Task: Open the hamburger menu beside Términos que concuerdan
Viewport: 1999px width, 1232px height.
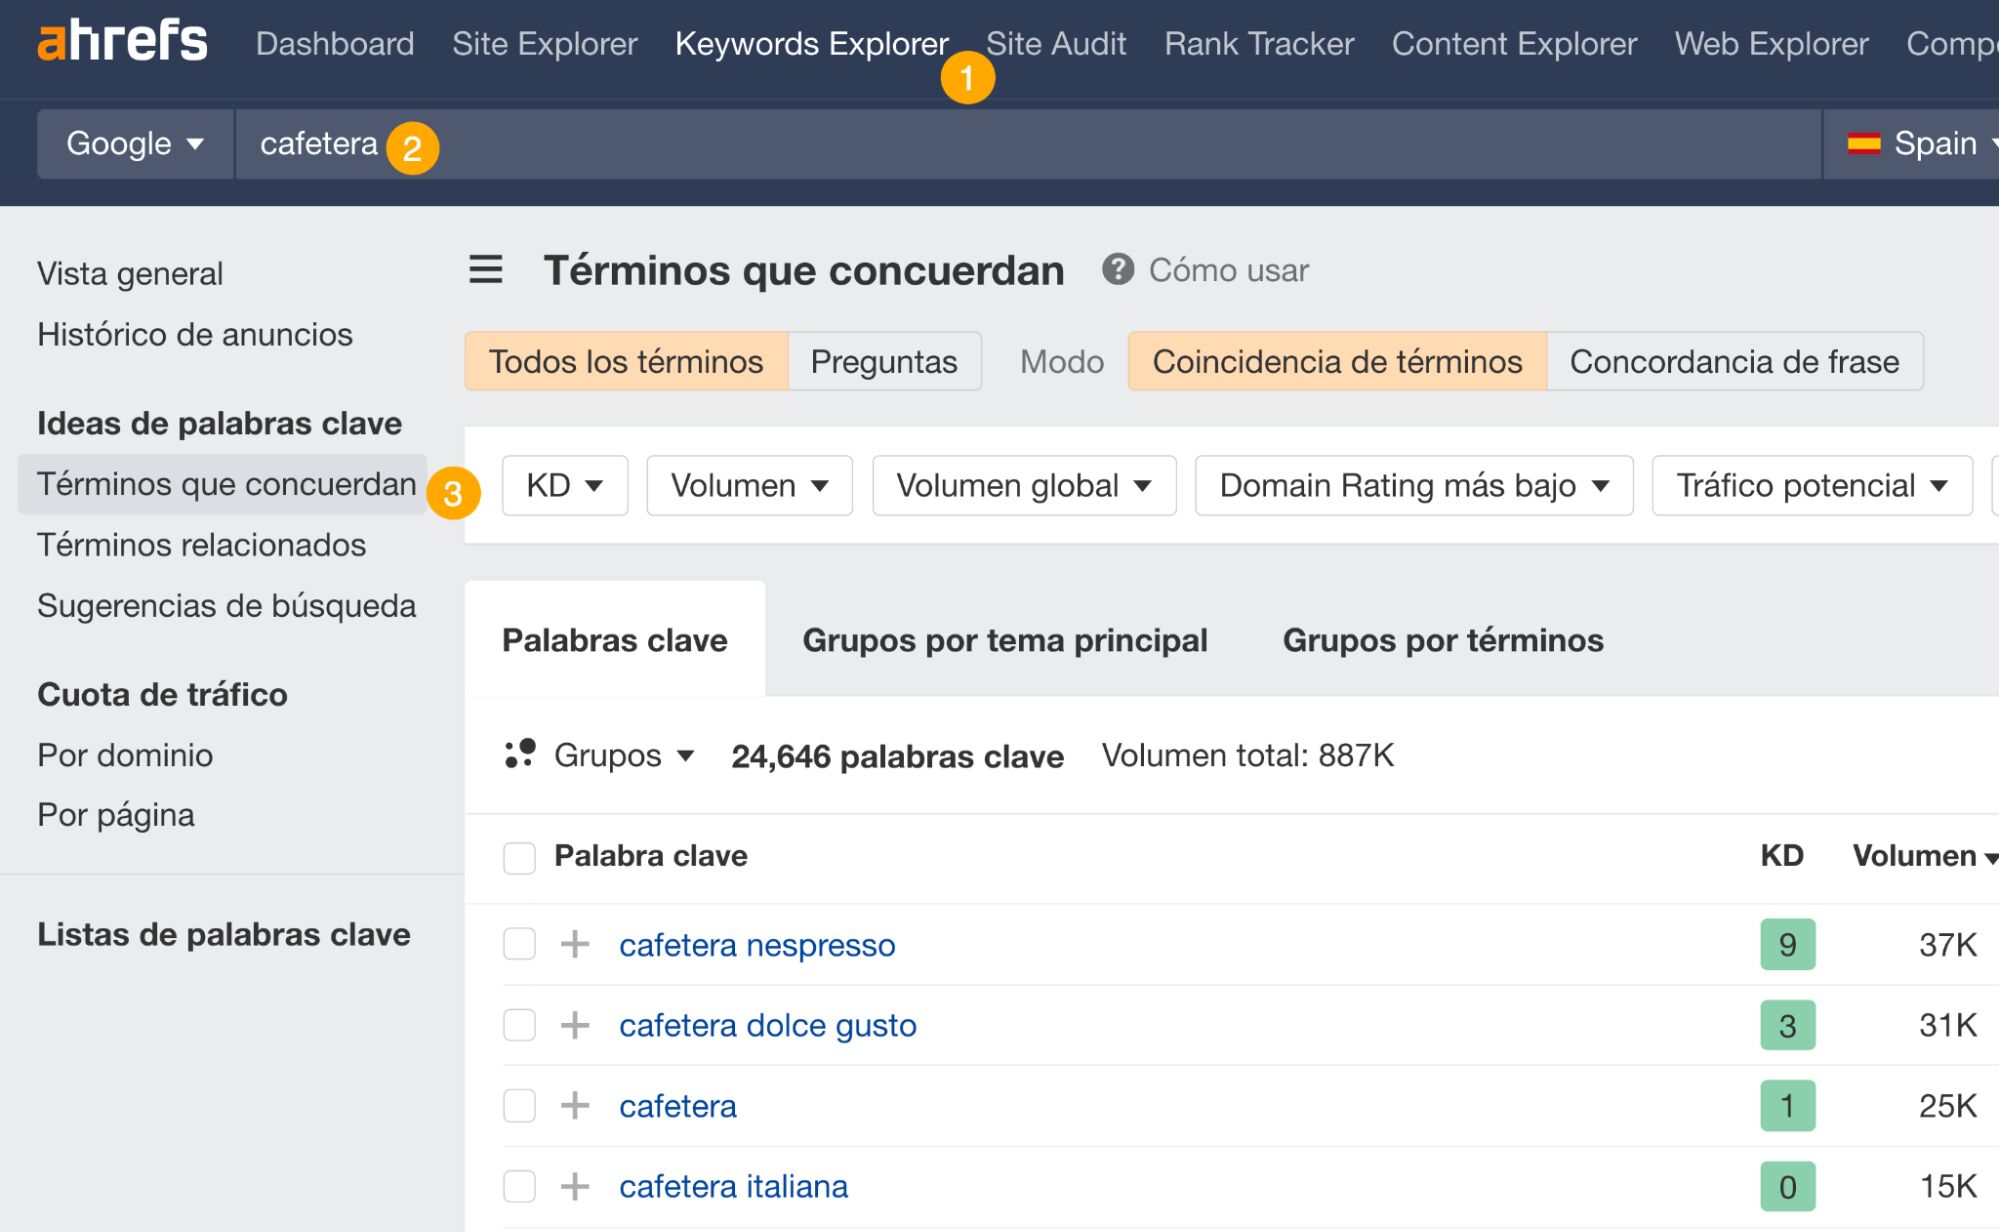Action: (x=486, y=270)
